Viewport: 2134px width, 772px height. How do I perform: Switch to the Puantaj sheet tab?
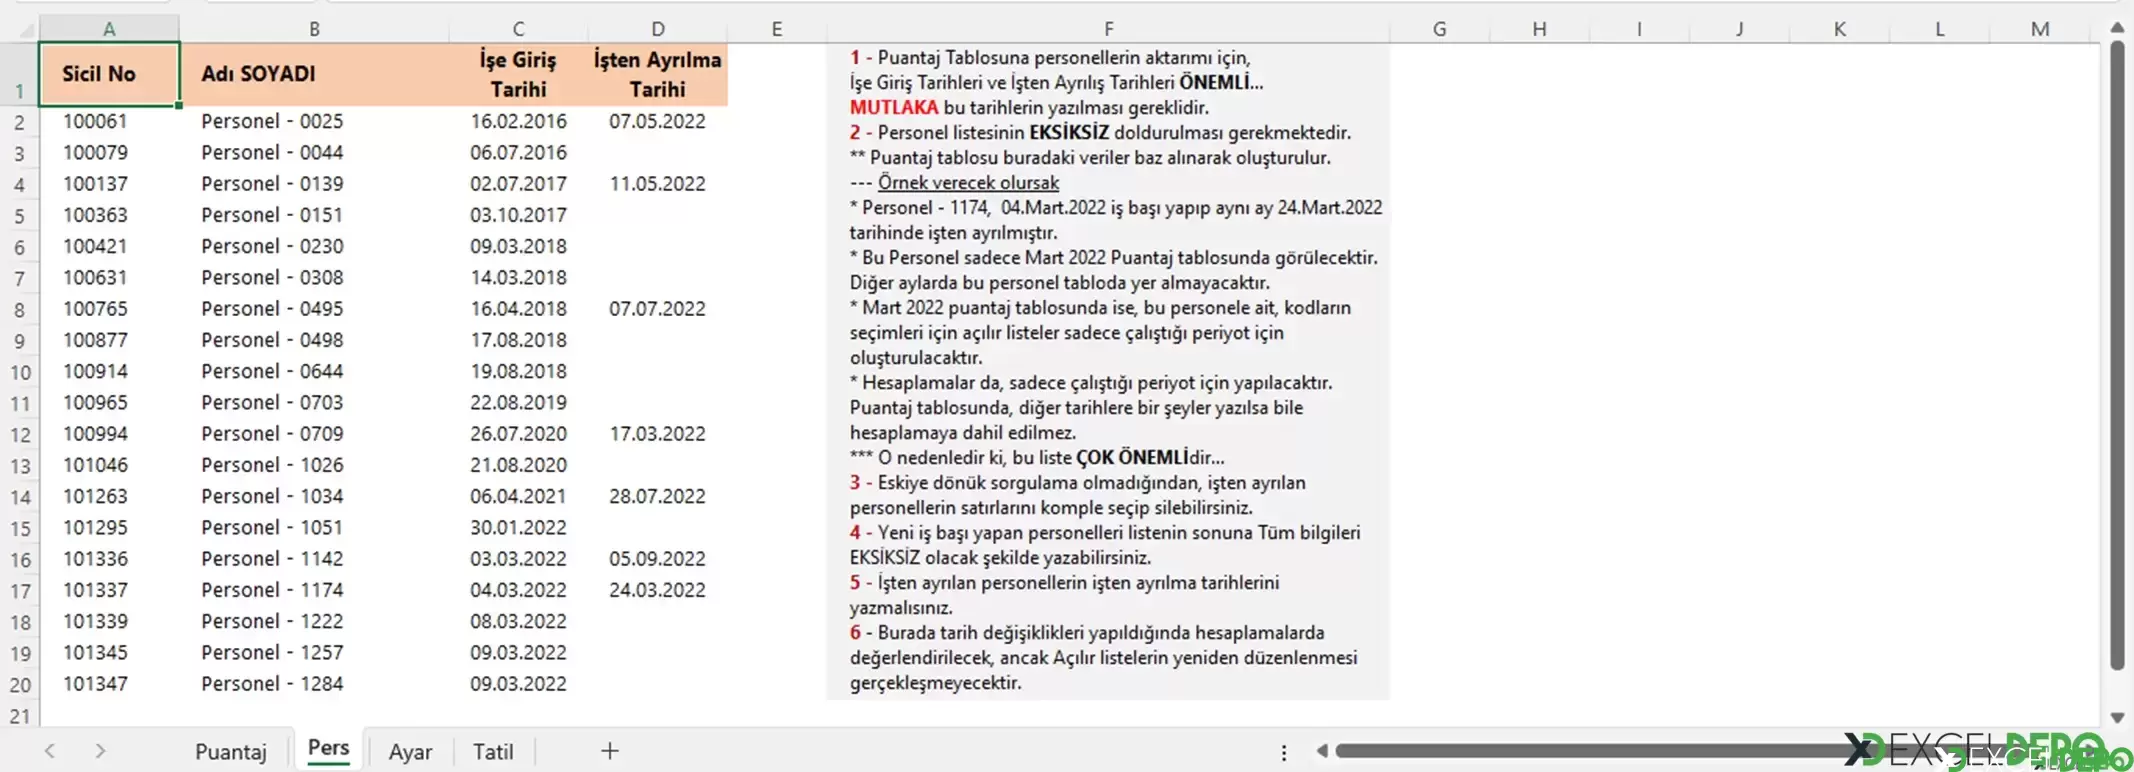[x=230, y=752]
